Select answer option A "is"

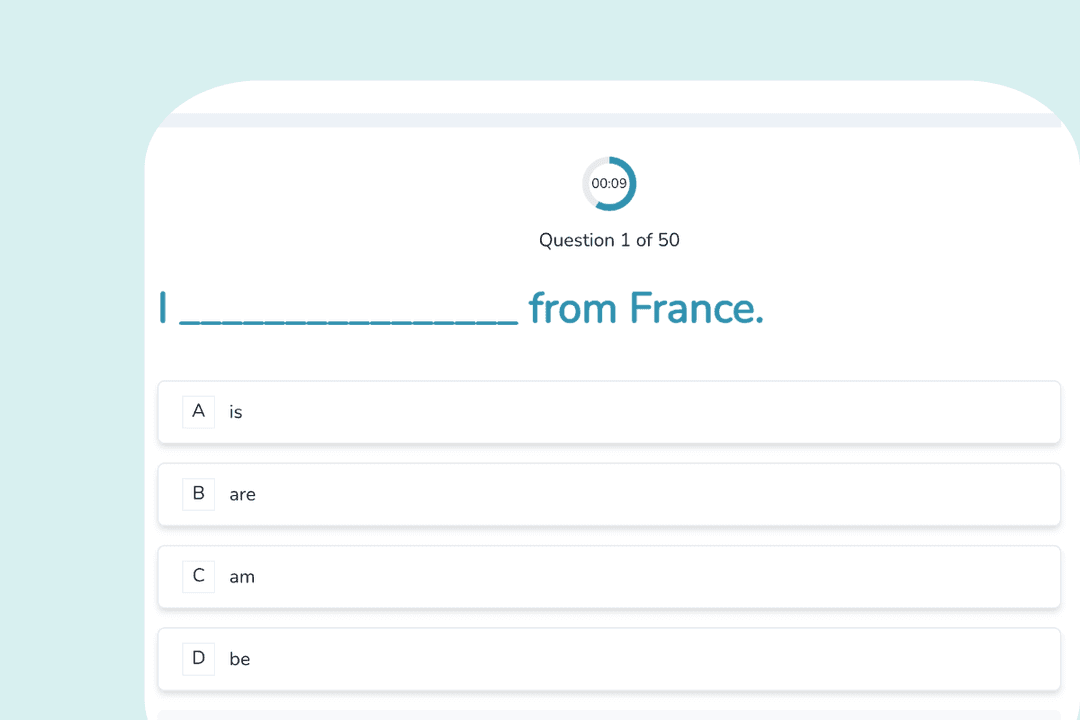point(609,412)
